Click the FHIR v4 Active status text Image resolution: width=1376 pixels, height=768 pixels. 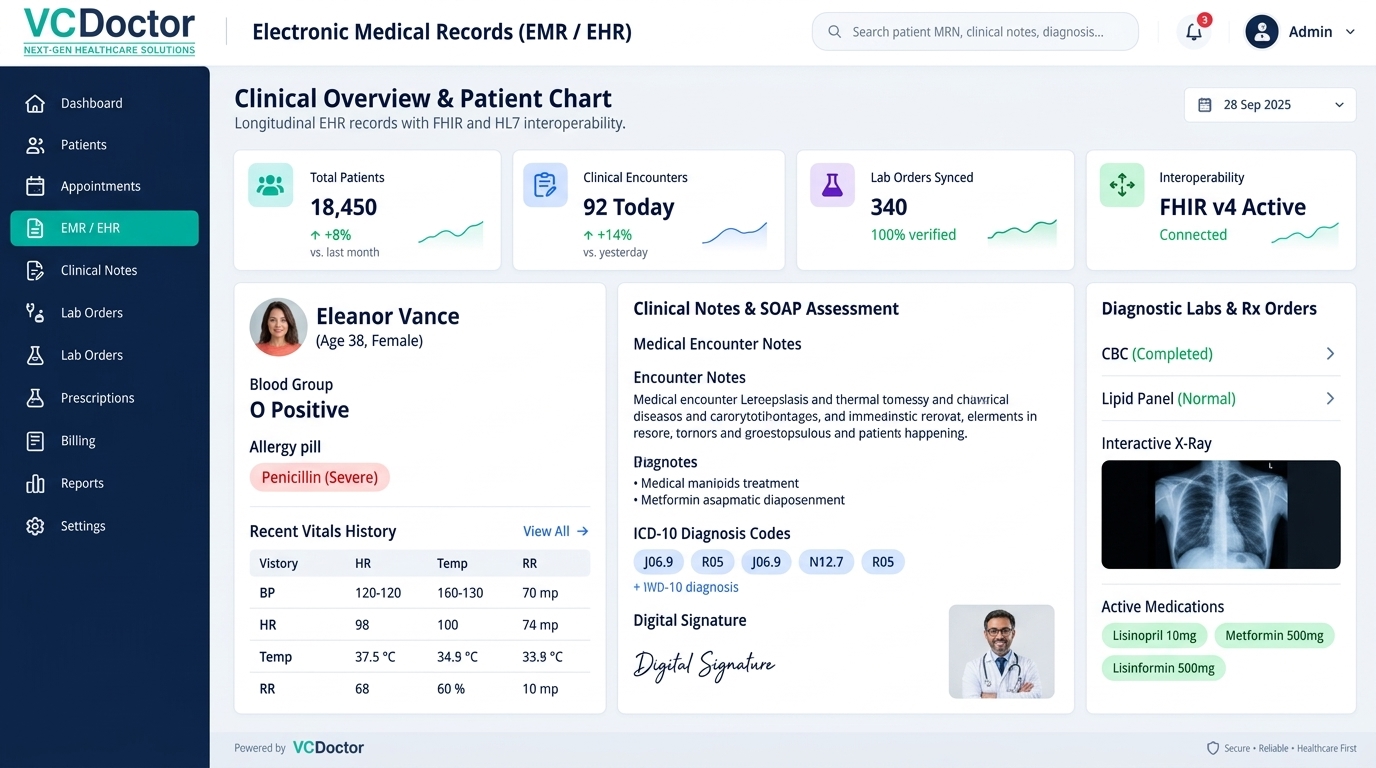[1232, 207]
